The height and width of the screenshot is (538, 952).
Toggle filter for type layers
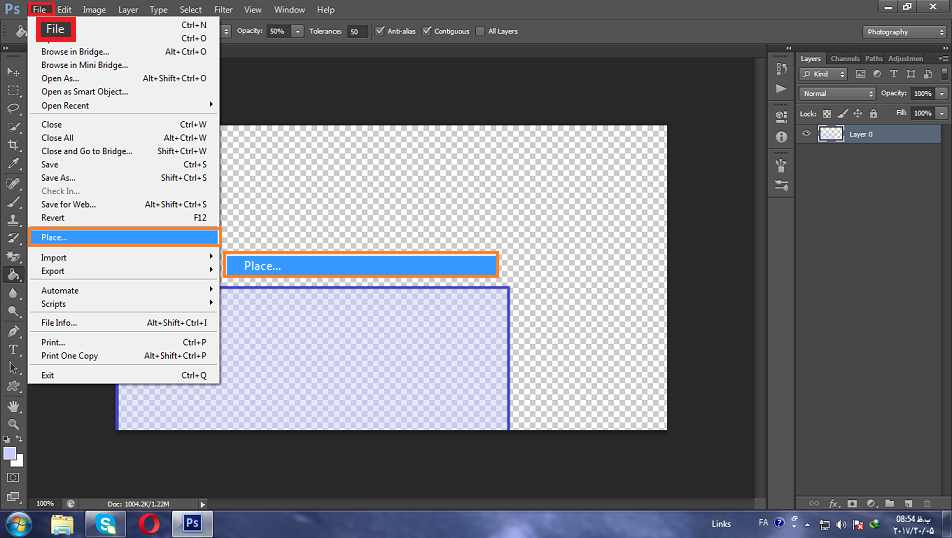tap(894, 74)
